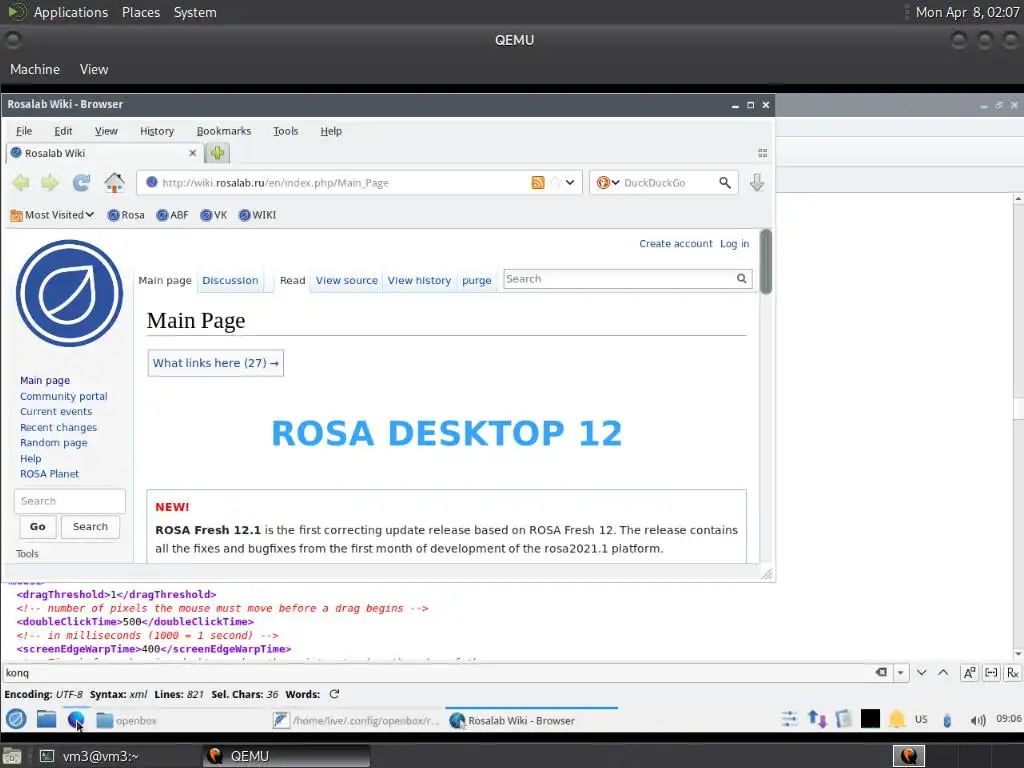Open the find history dropdown arrow
Viewport: 1024px width, 768px height.
[x=901, y=673]
